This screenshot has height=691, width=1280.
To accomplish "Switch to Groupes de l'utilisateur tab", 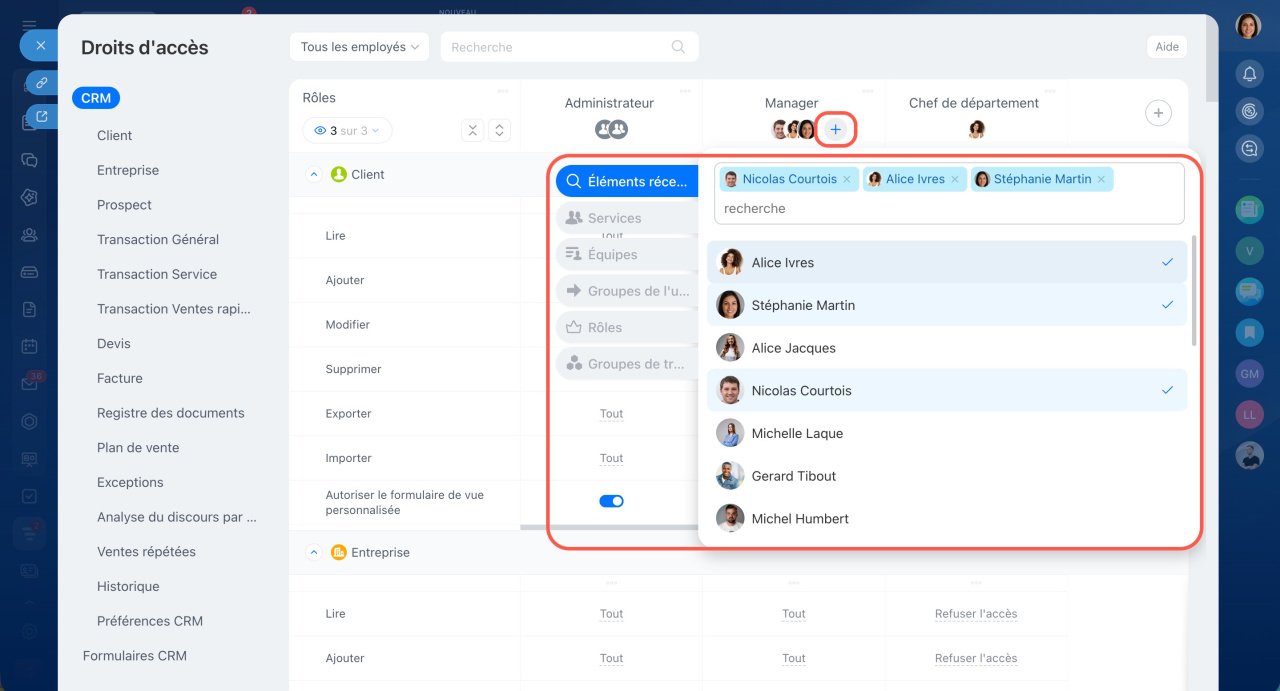I will click(x=627, y=291).
